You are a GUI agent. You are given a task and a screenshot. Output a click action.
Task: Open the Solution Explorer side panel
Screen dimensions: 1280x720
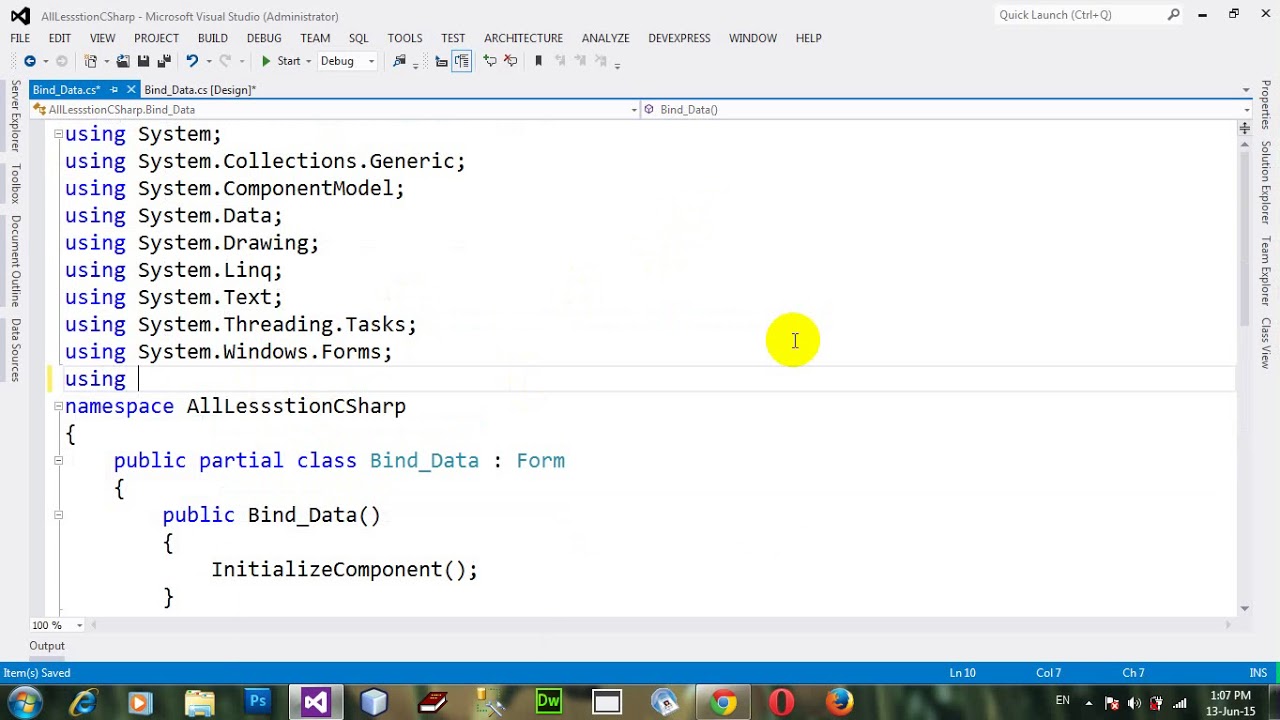tap(1265, 183)
